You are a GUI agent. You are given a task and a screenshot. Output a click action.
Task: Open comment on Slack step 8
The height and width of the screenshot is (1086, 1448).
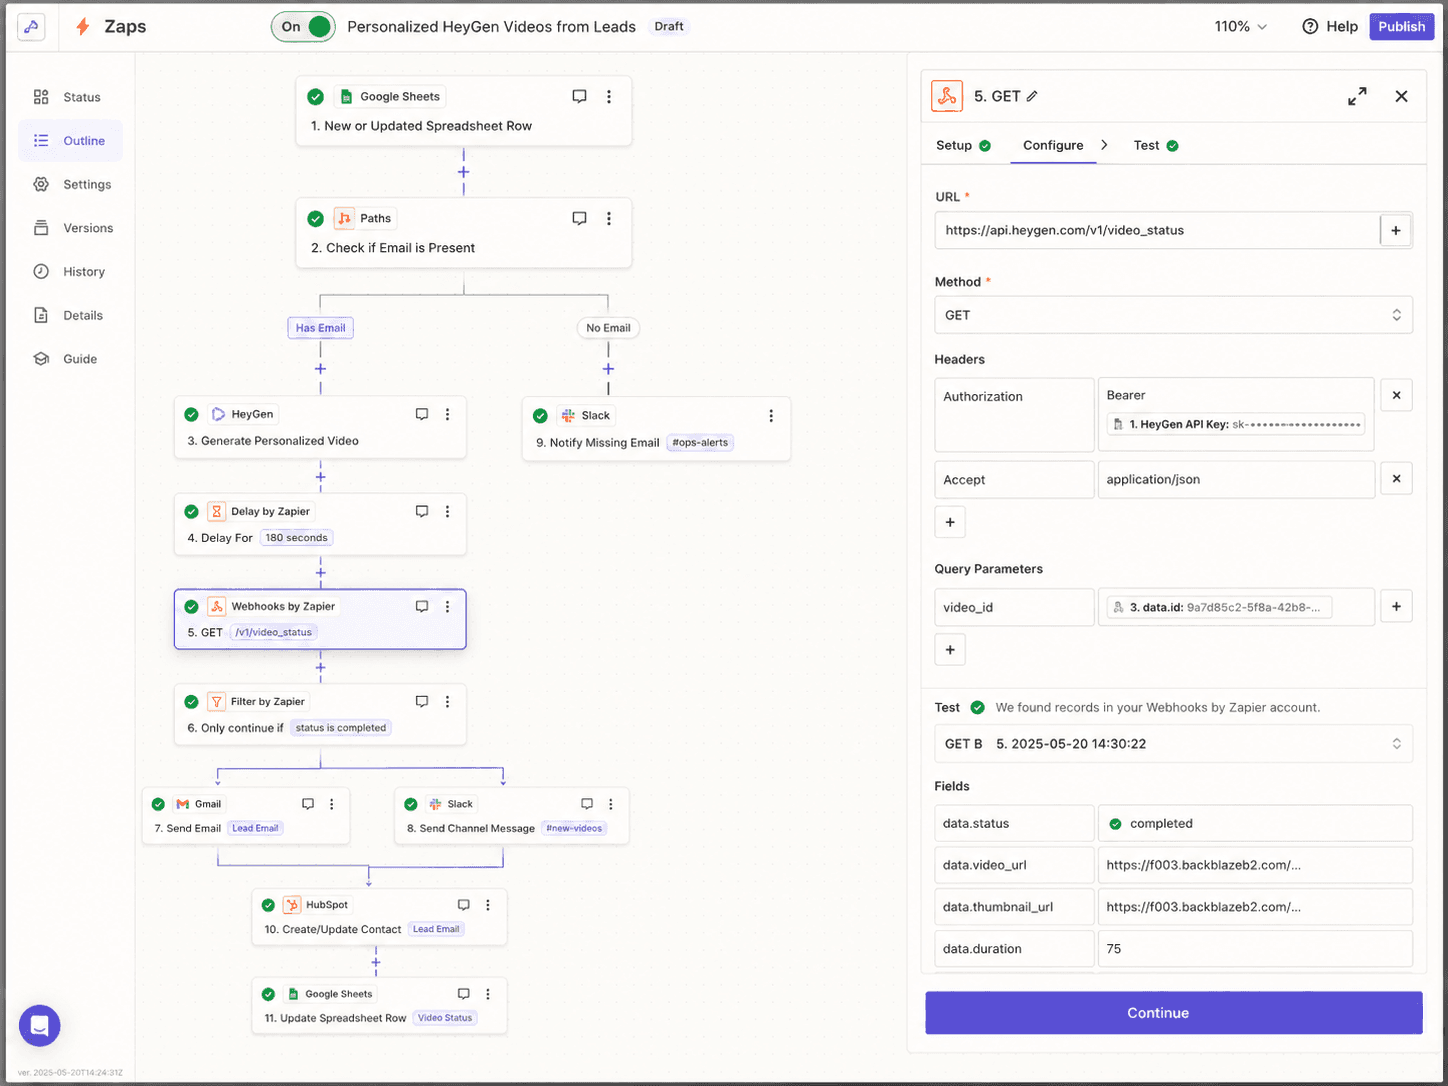click(x=587, y=804)
